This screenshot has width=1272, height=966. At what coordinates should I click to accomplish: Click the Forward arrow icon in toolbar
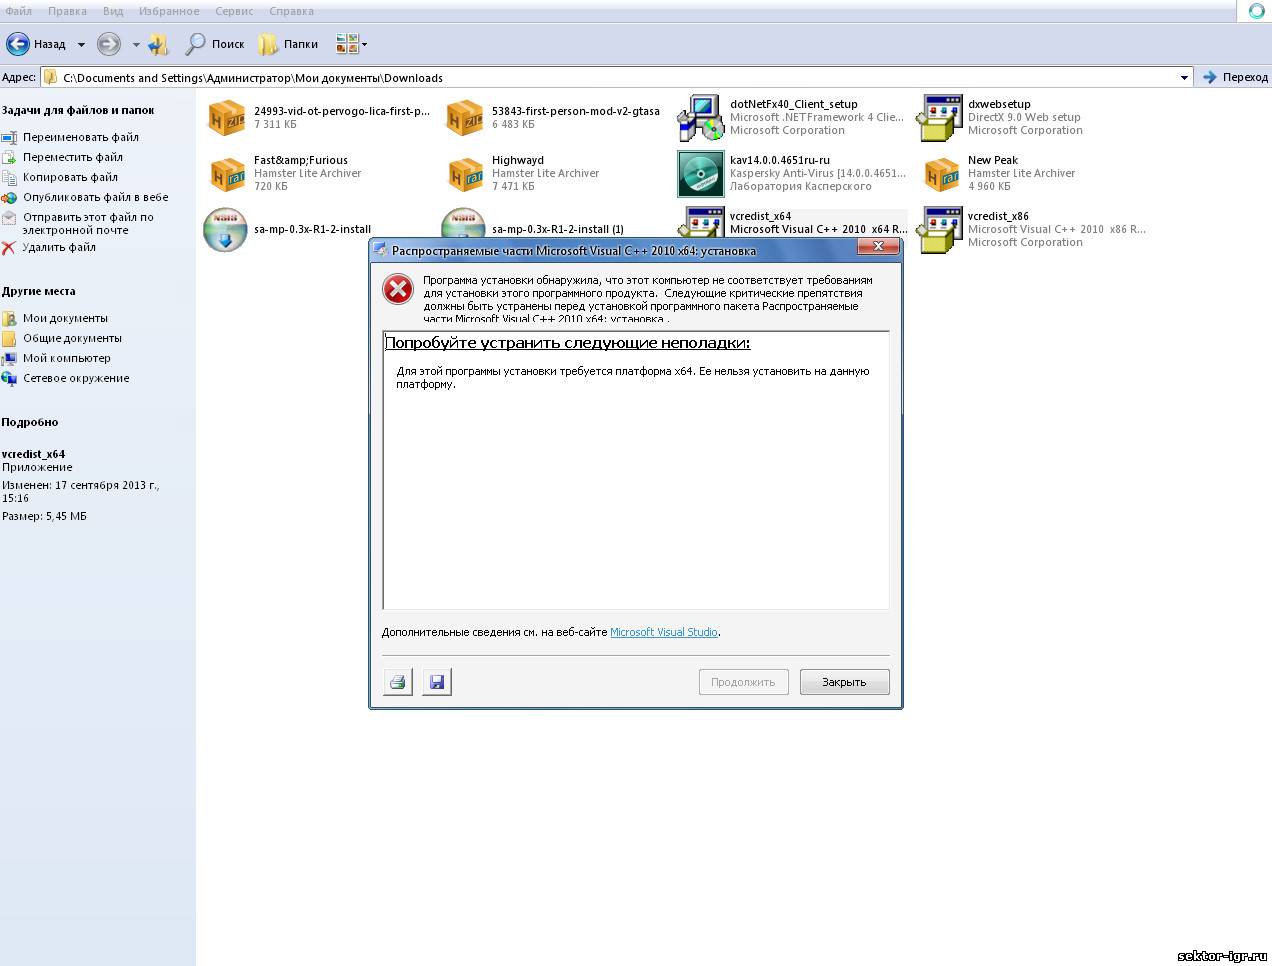[108, 44]
